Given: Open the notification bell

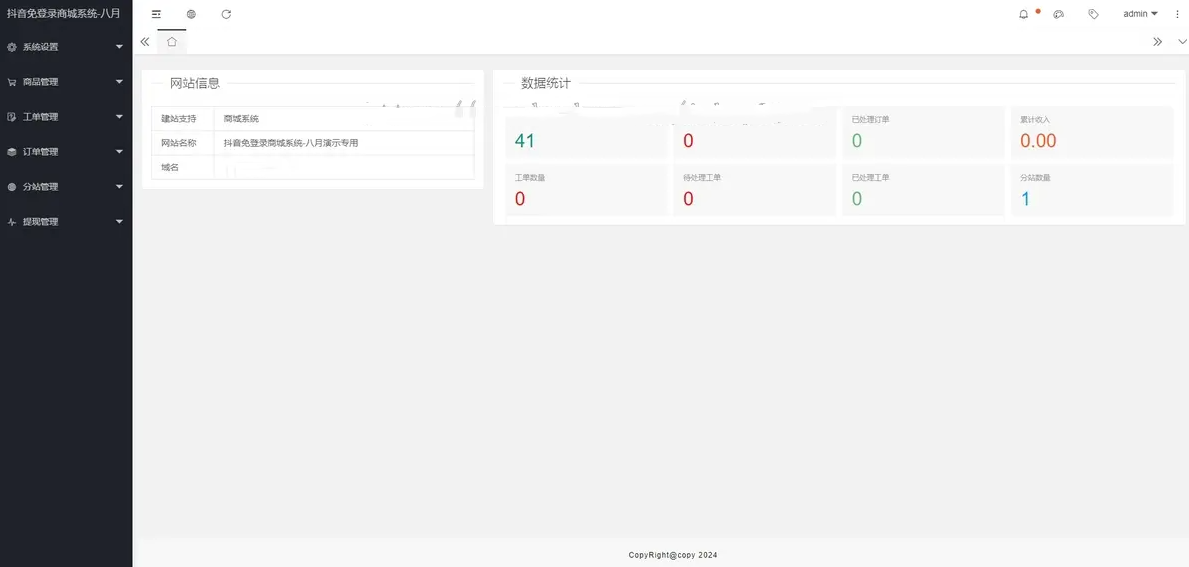Looking at the screenshot, I should point(1023,14).
